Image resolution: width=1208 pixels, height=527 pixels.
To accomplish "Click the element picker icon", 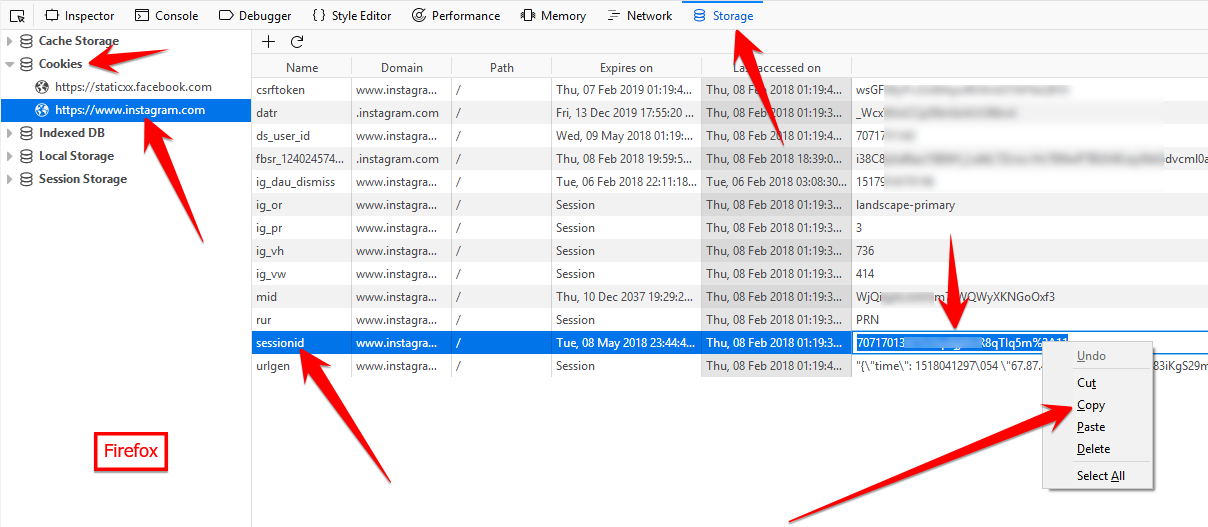I will [x=17, y=16].
